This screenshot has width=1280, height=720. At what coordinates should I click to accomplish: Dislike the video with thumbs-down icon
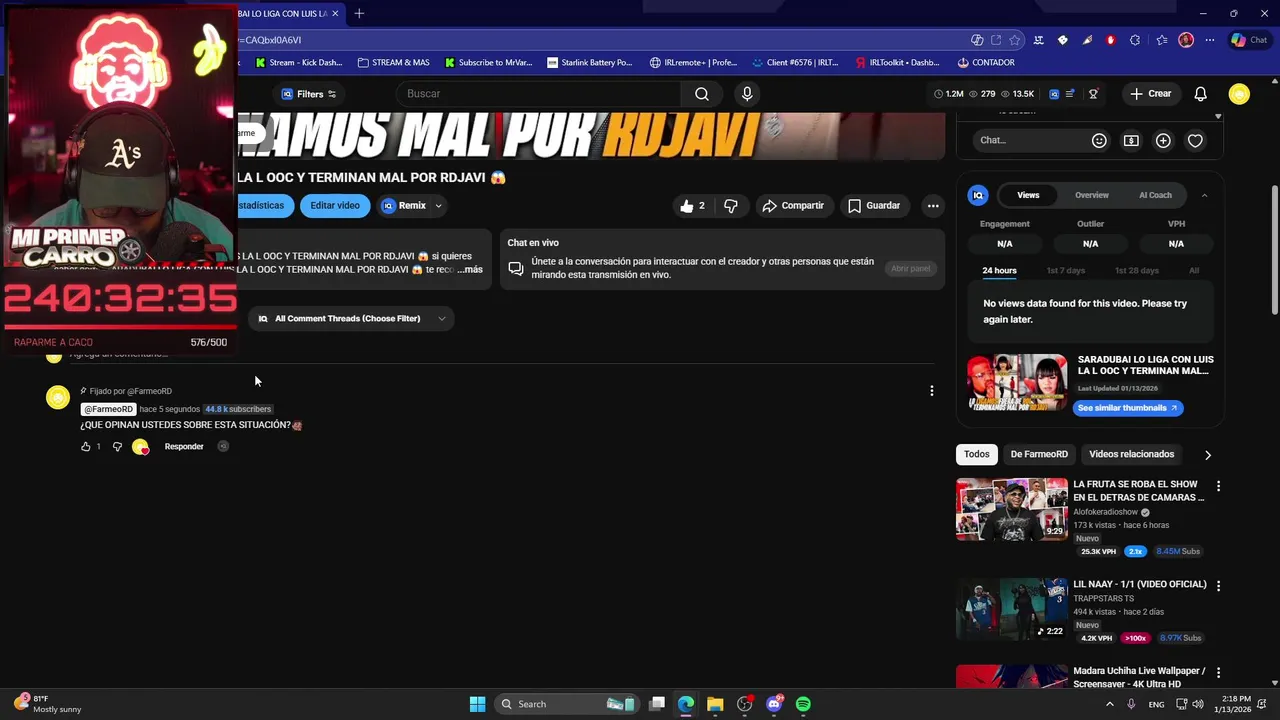pyautogui.click(x=731, y=206)
